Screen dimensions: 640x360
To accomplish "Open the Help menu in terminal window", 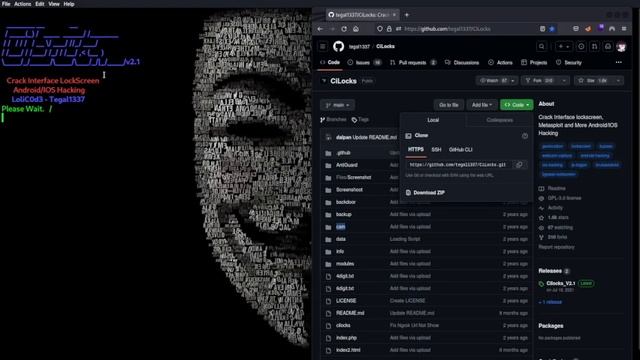I will coord(69,4).
